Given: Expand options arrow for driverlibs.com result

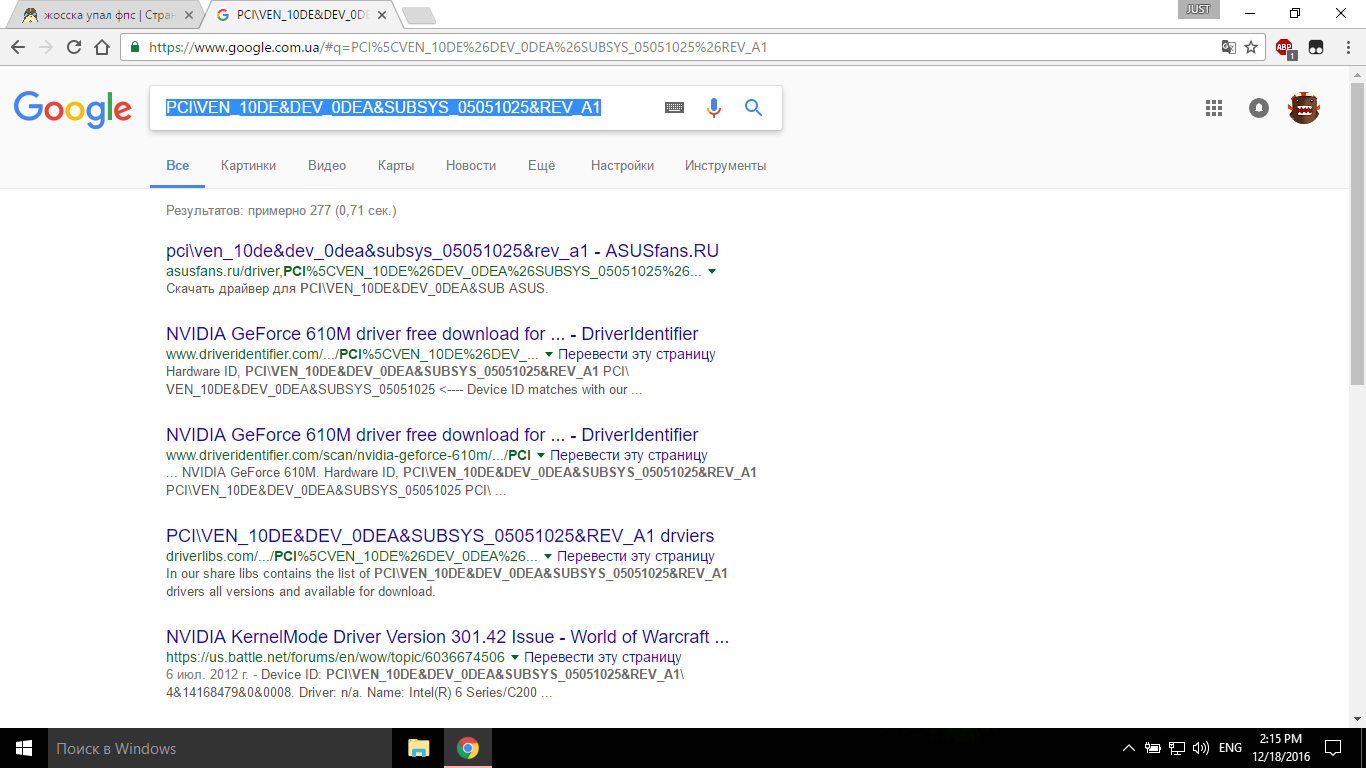Looking at the screenshot, I should point(546,557).
